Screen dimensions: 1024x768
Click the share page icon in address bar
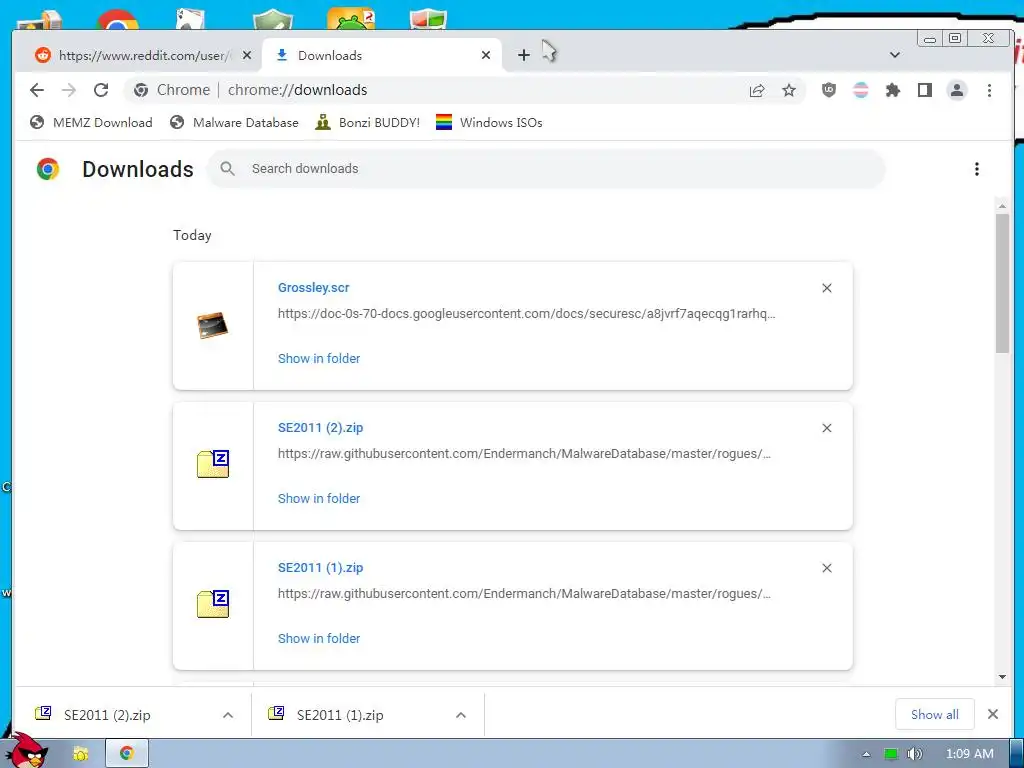point(757,90)
